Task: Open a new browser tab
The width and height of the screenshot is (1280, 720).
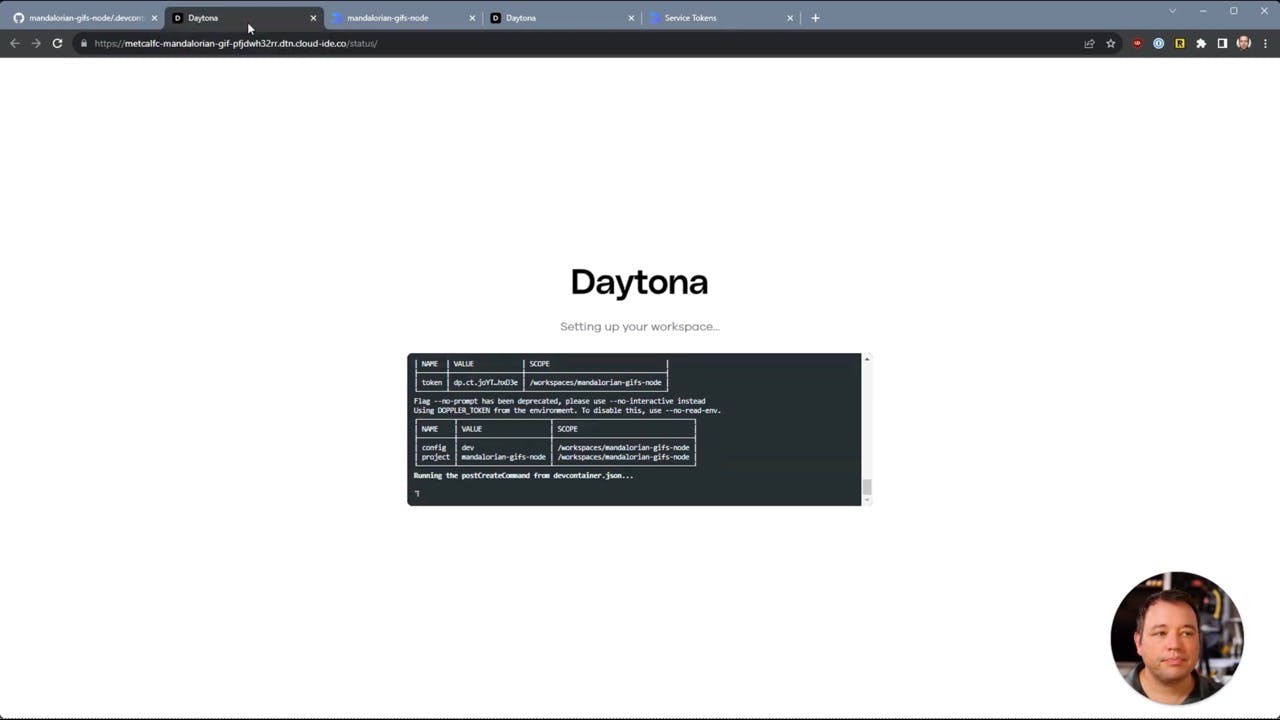Action: tap(815, 18)
